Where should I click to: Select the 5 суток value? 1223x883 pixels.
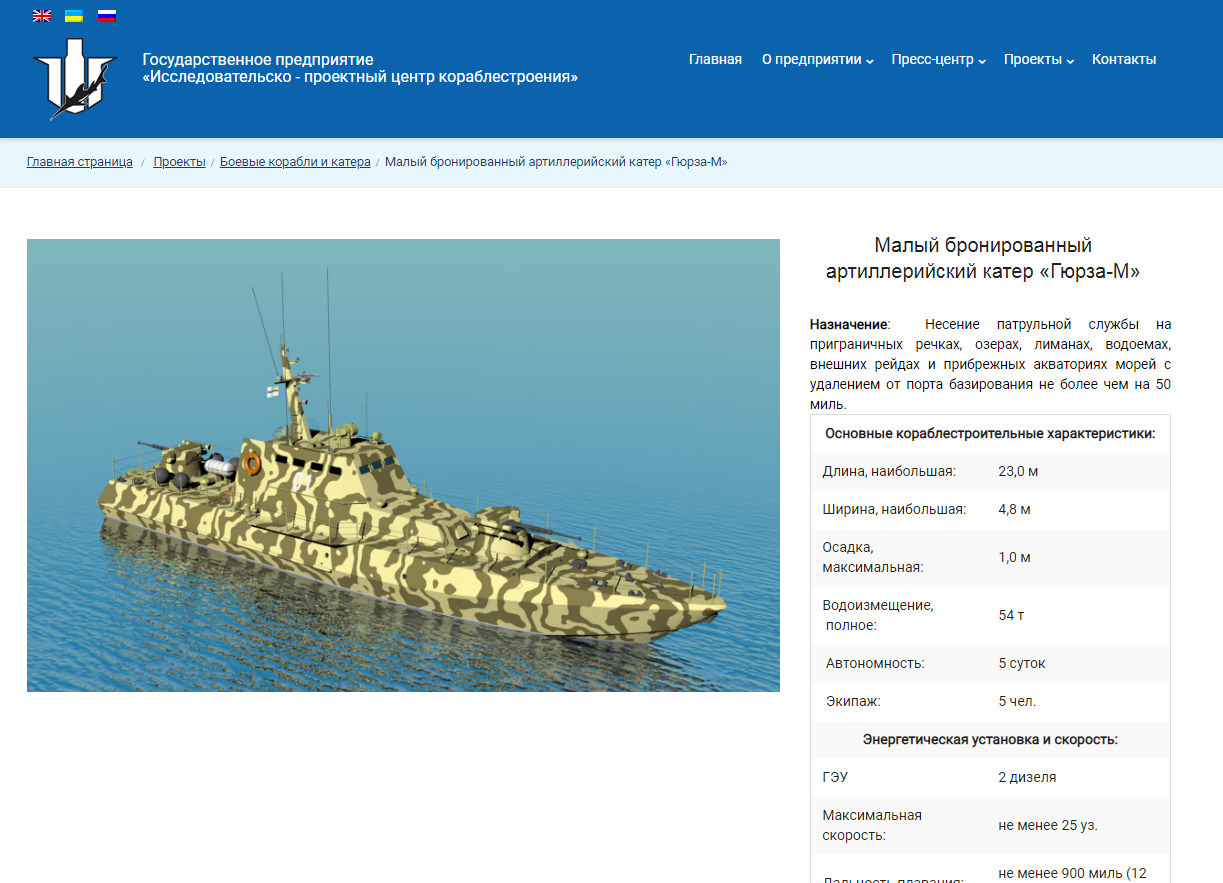tap(1022, 663)
